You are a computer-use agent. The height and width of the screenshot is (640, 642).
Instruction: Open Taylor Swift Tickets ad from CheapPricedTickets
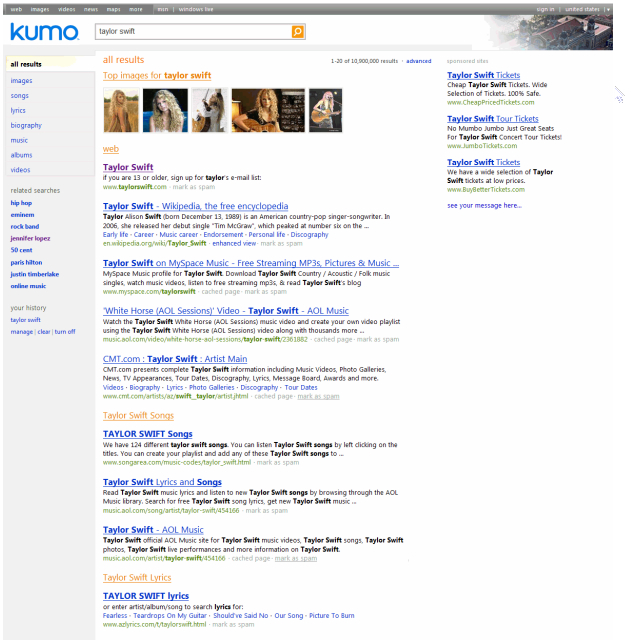484,75
